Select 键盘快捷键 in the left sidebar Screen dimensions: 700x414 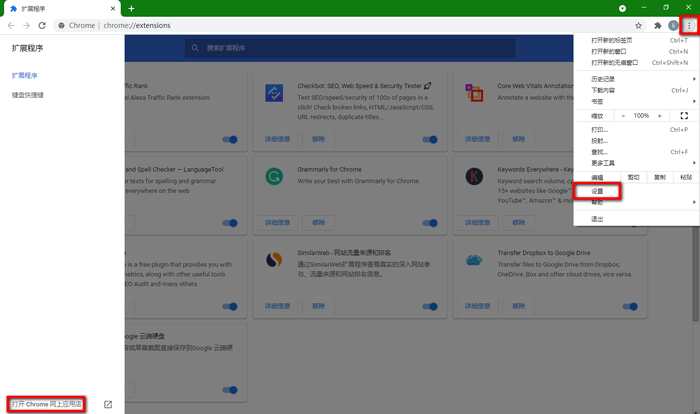click(28, 95)
